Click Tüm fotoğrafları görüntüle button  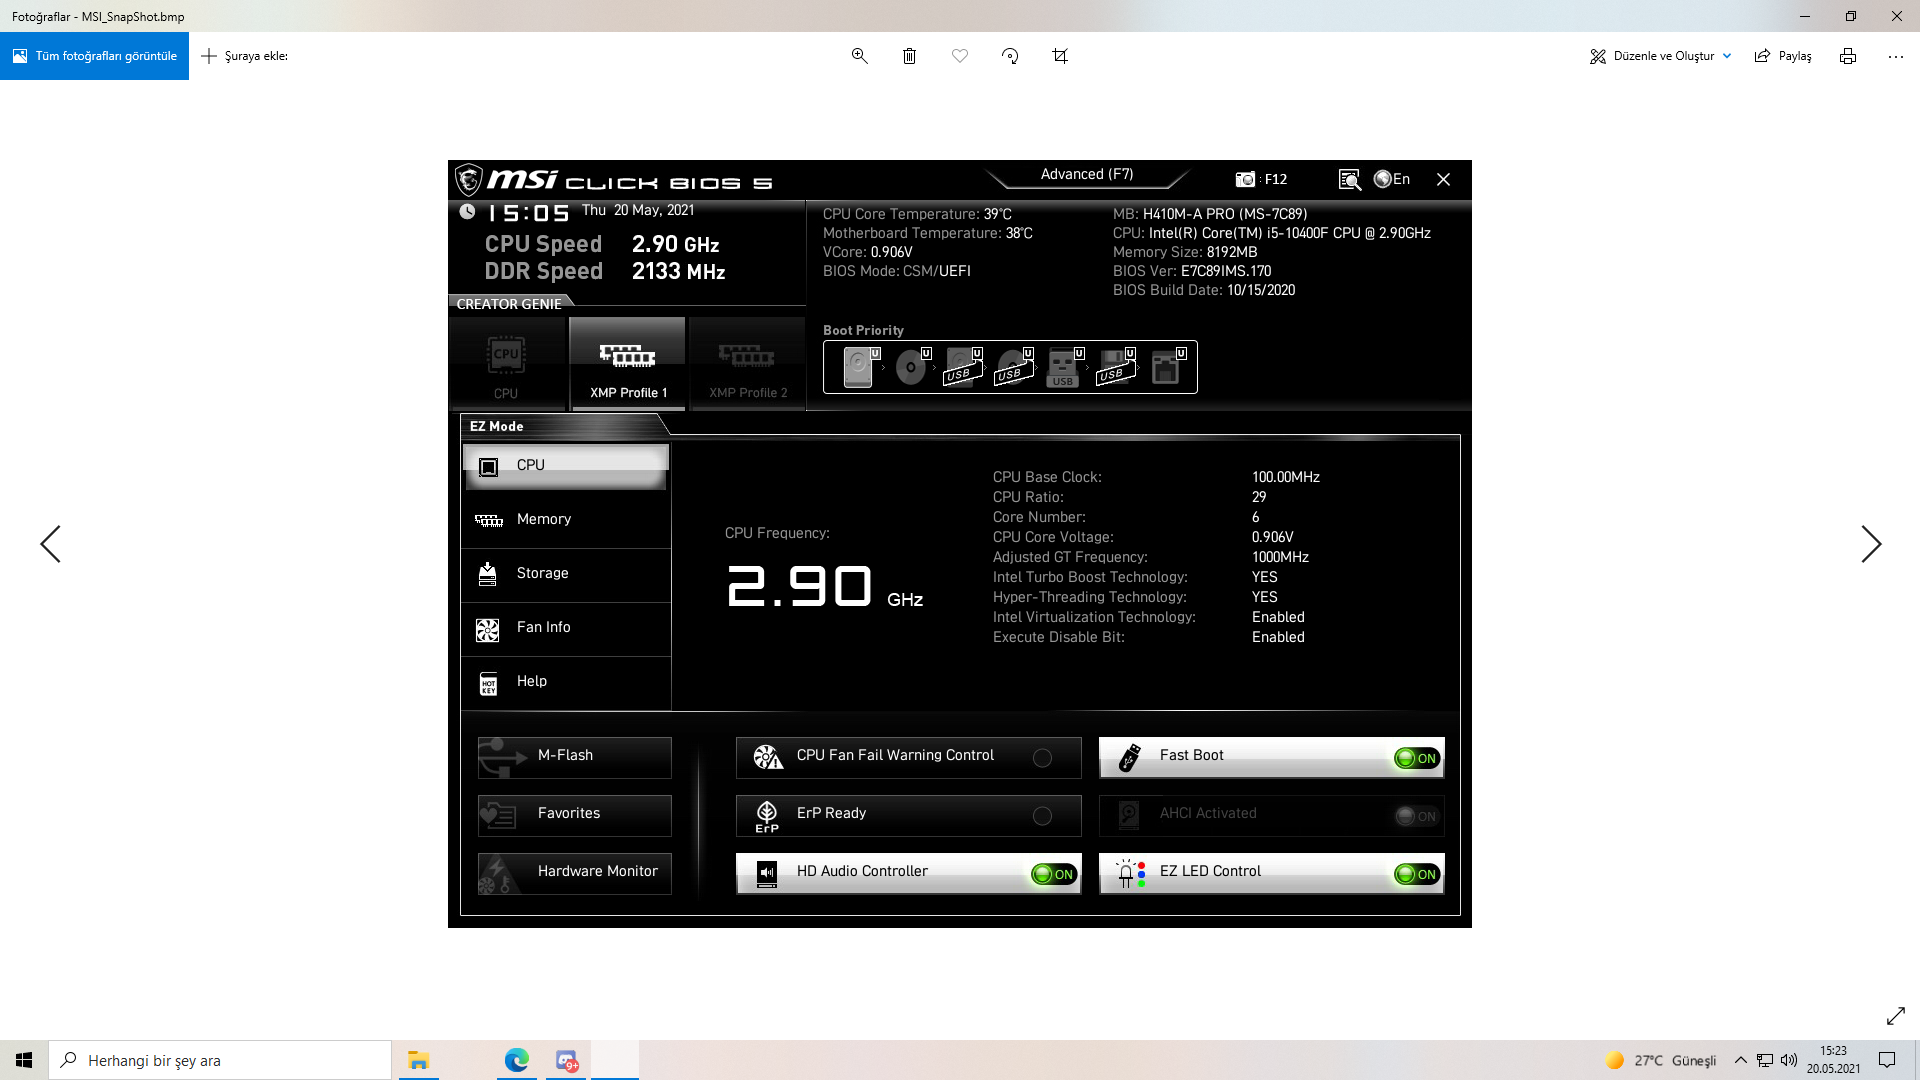point(94,56)
